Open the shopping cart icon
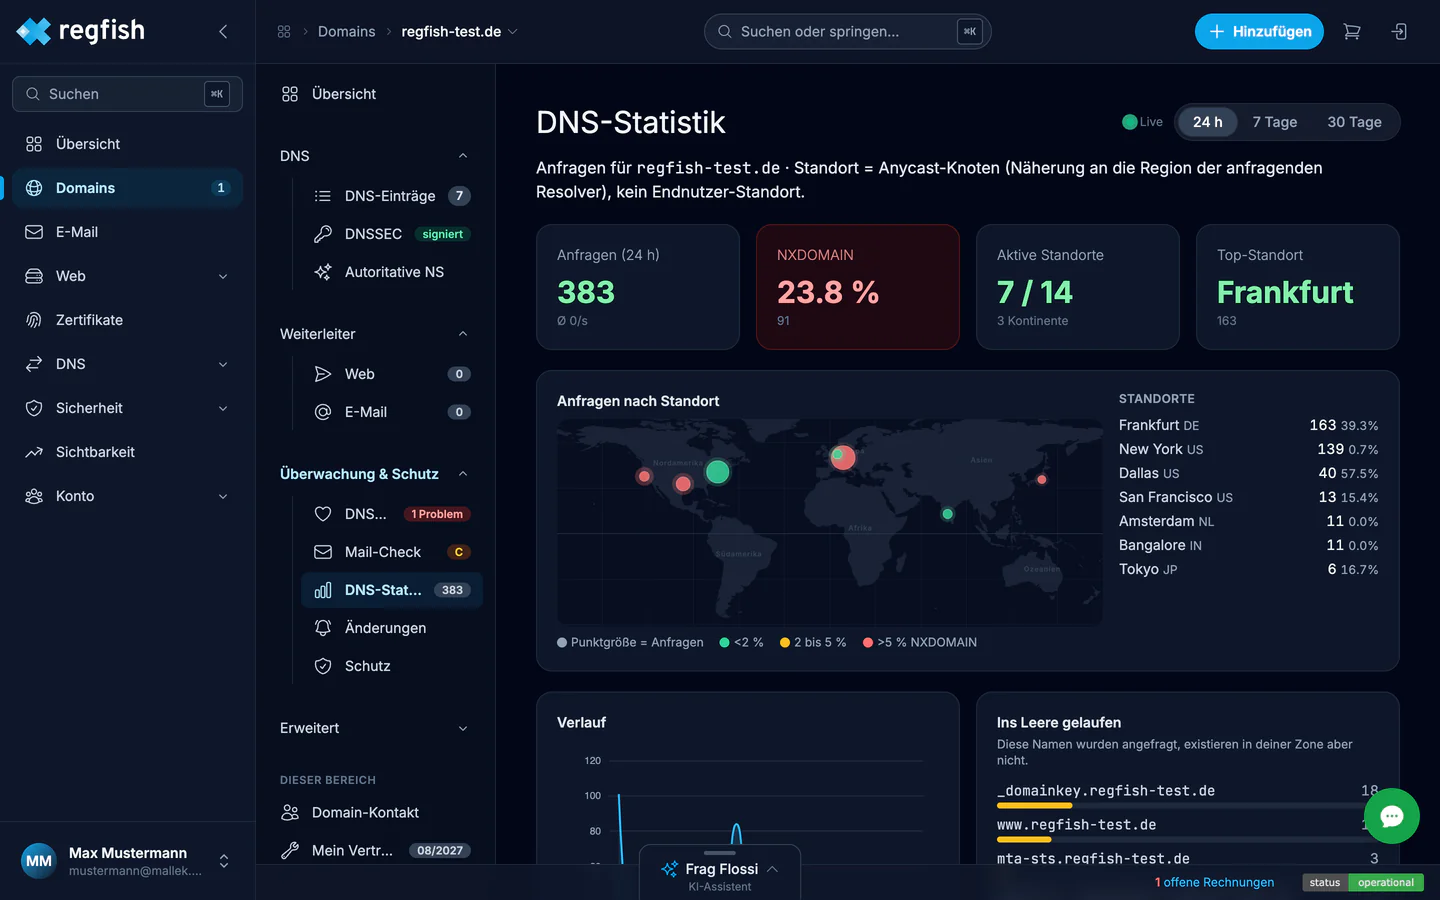This screenshot has height=900, width=1440. [x=1352, y=32]
